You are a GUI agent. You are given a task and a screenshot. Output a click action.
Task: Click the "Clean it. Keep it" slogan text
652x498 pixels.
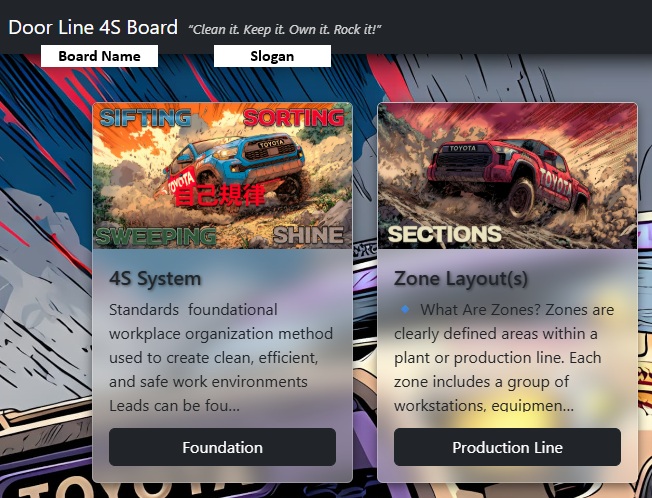coord(285,29)
